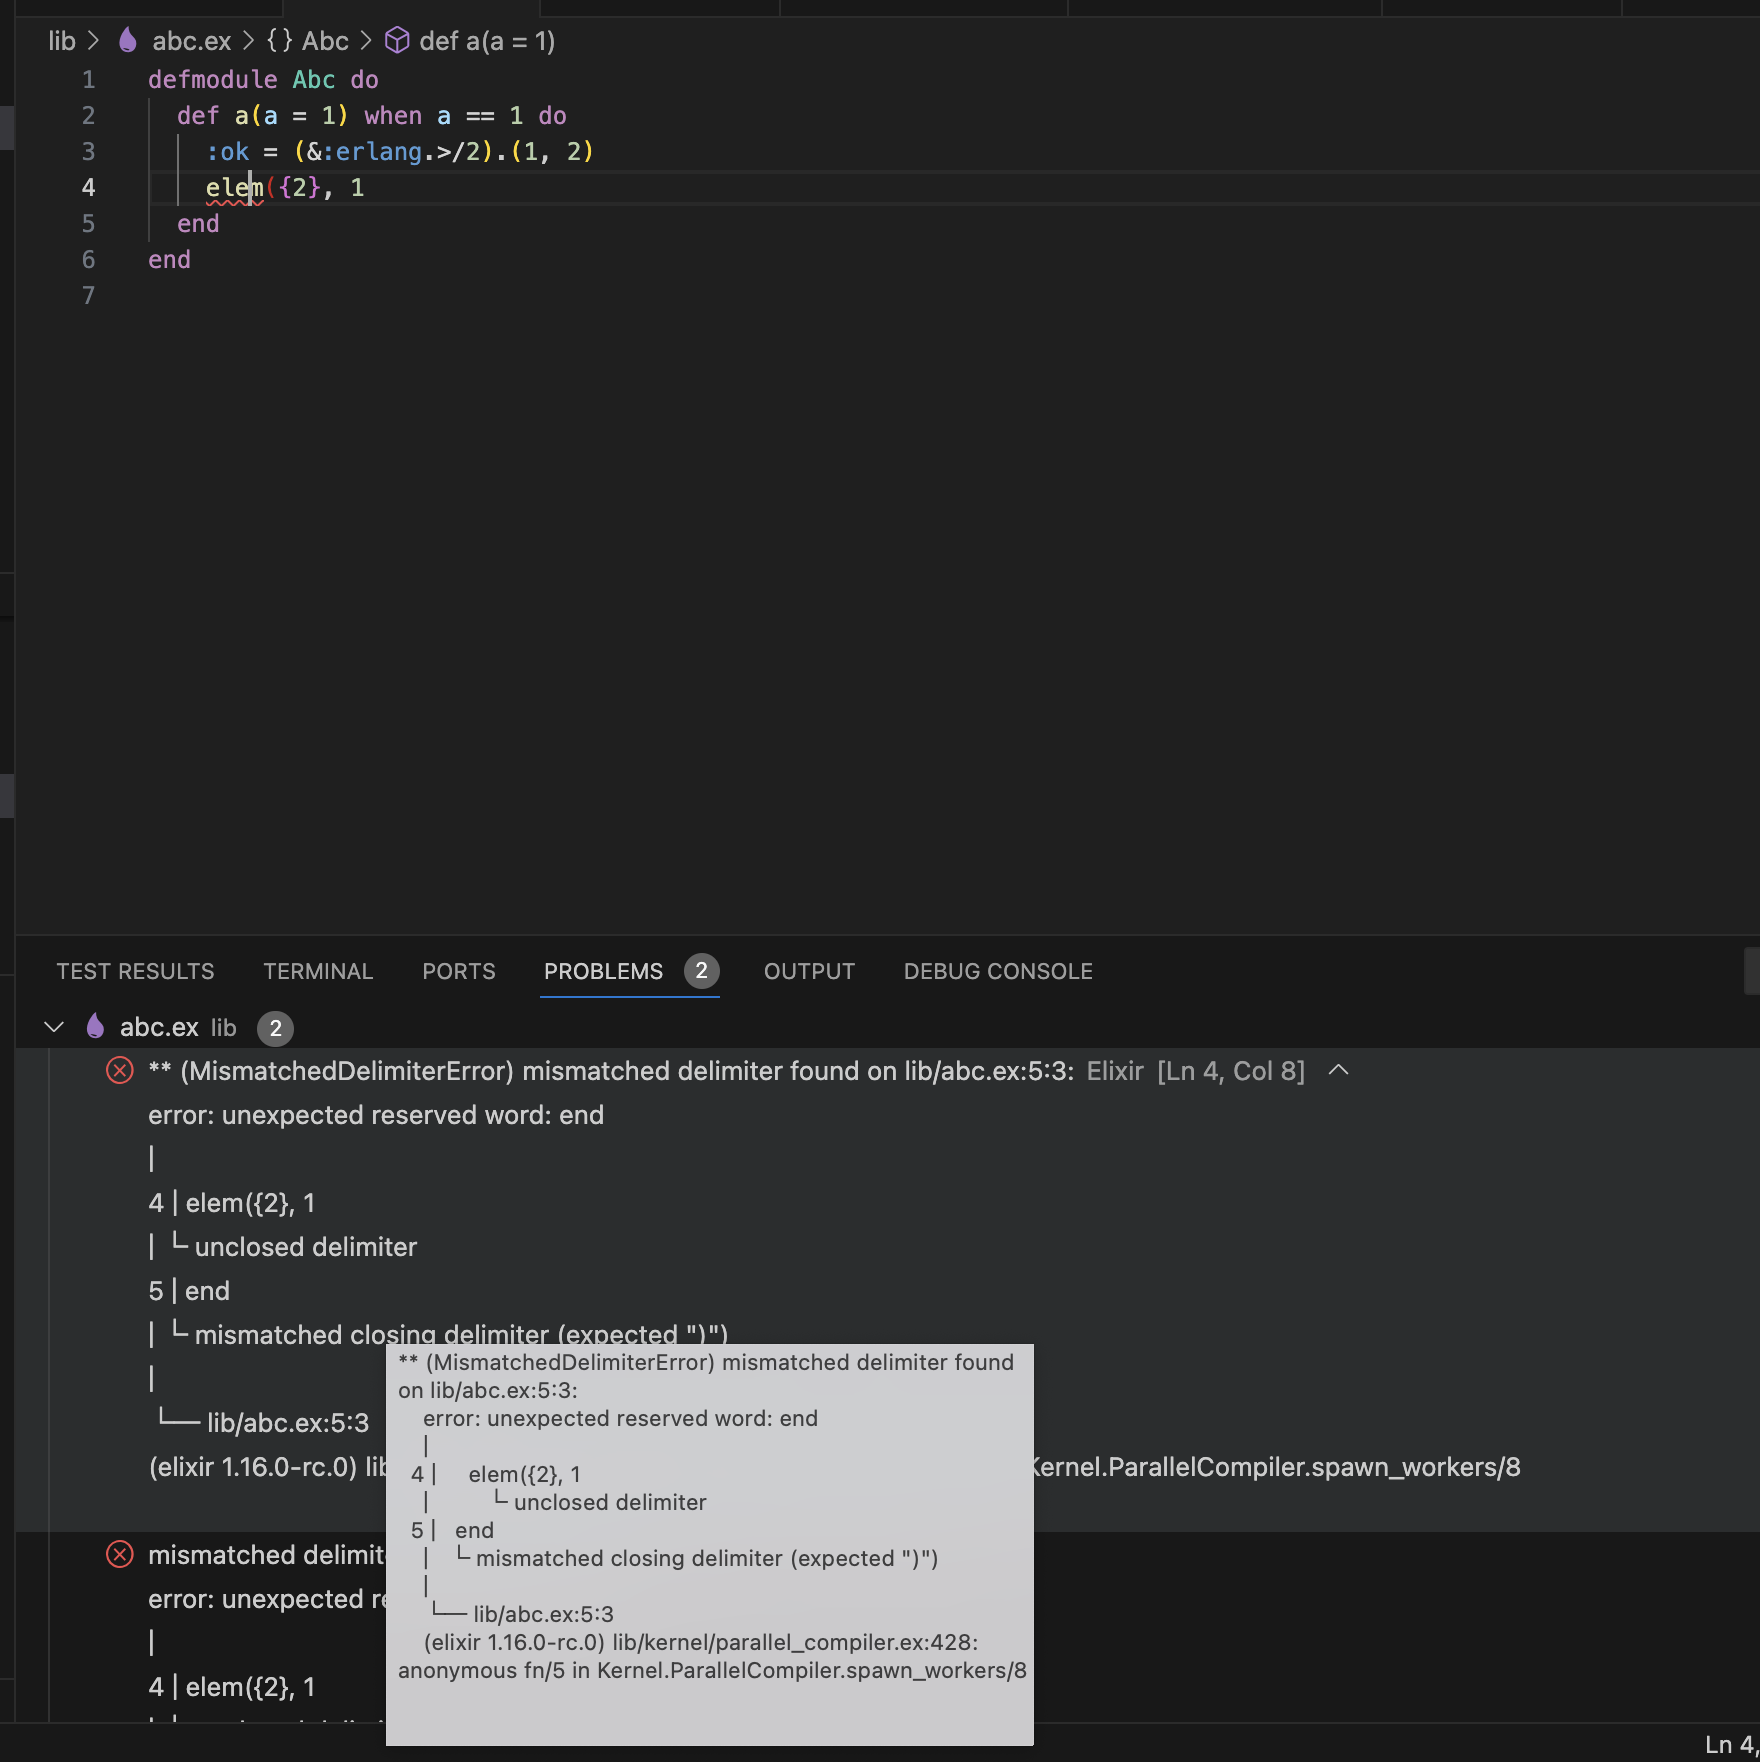
Task: Click the cube icon before def a(a = 1)
Action: click(x=396, y=41)
